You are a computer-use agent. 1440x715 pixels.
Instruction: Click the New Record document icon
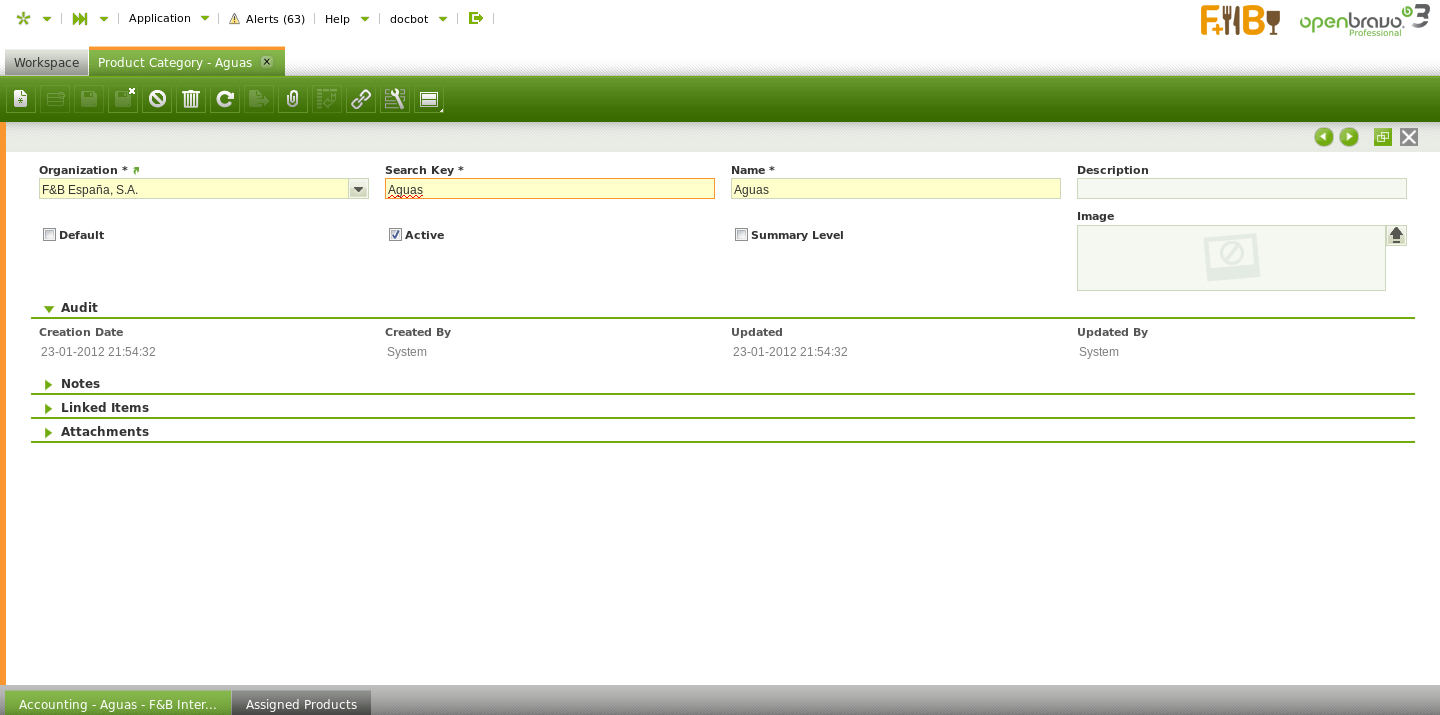tap(21, 99)
